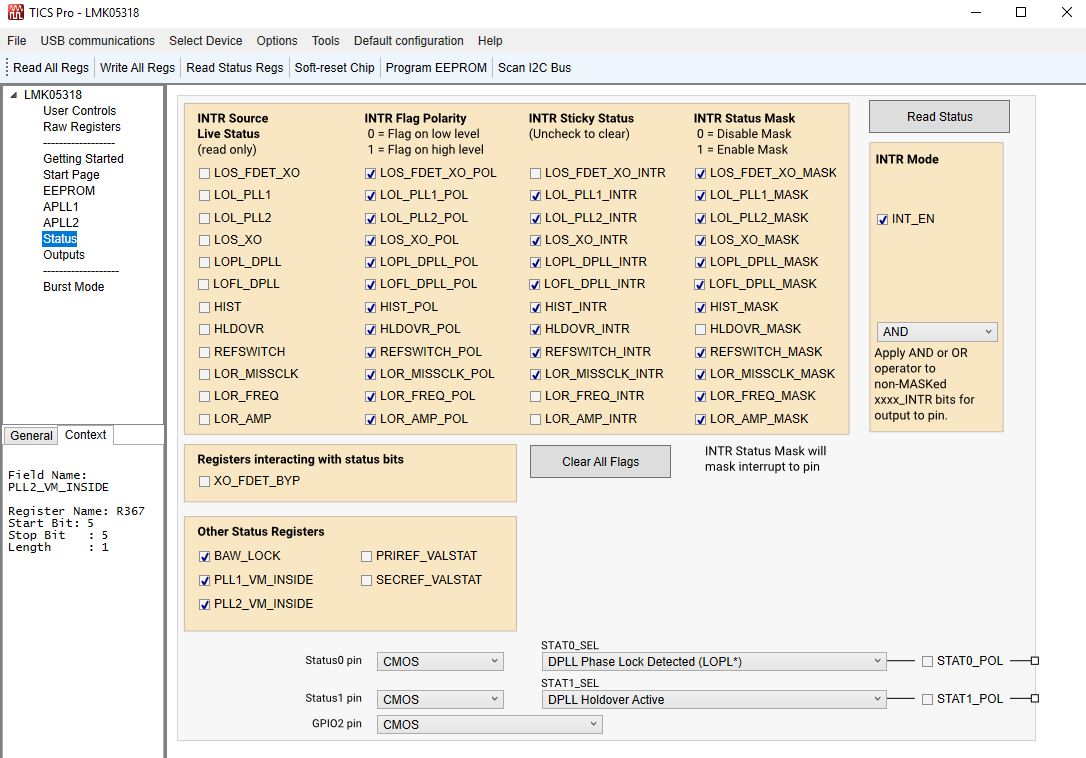Click Soft-reset Chip toolbar item

point(334,68)
